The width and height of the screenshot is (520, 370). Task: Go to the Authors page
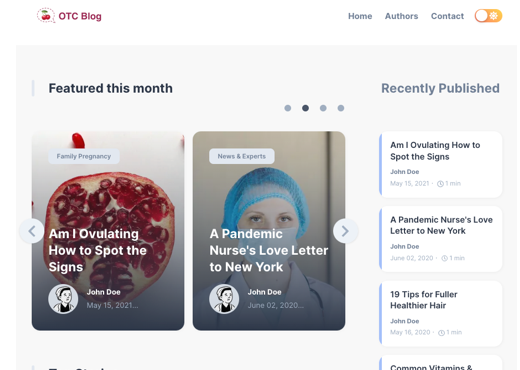(x=401, y=16)
